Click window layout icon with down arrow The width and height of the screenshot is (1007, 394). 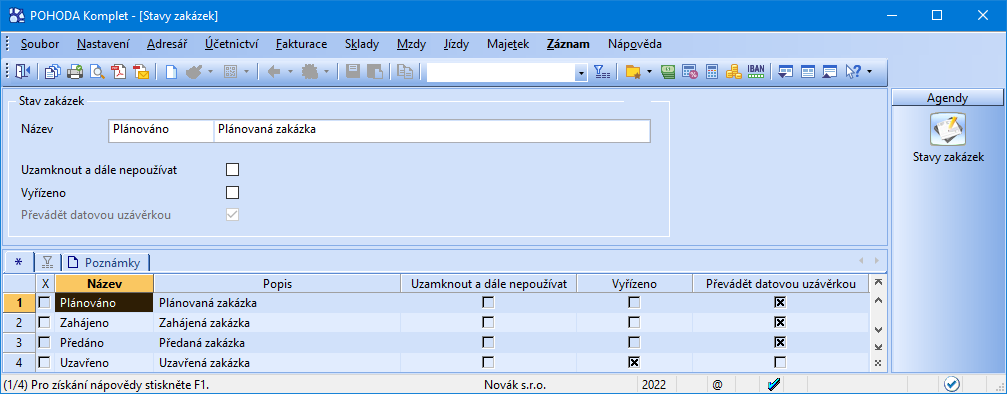pyautogui.click(x=785, y=72)
